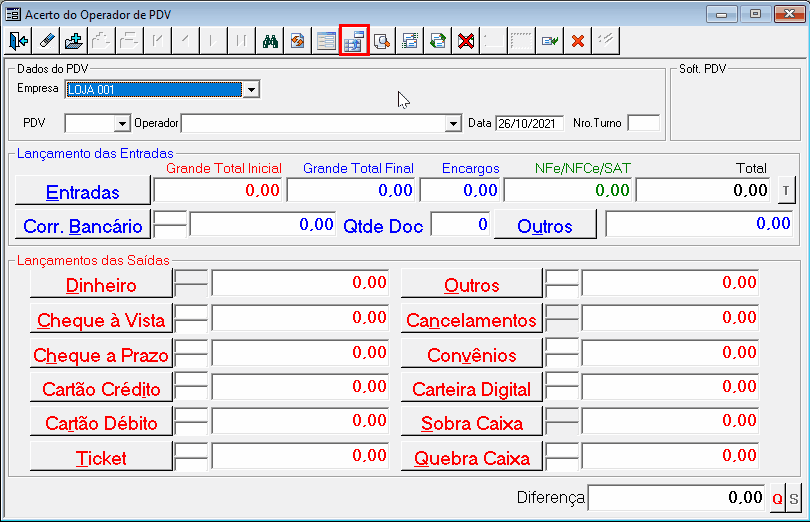Click the Corr. Bancário button
Screen dimensions: 810x522
click(x=83, y=225)
